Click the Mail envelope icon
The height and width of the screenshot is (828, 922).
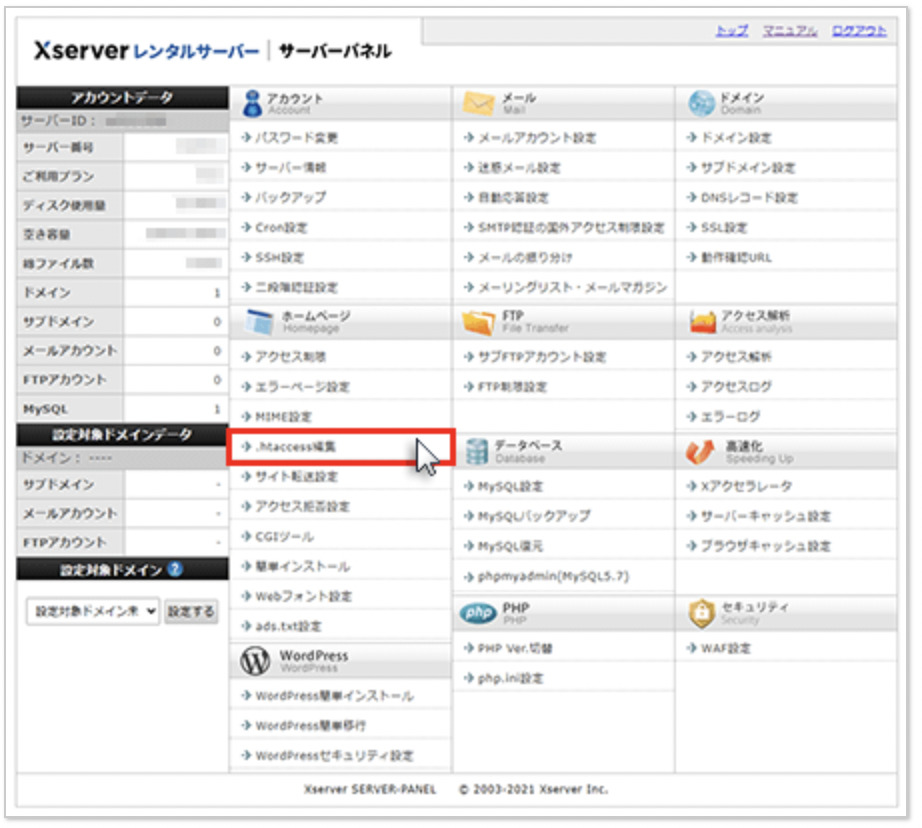[479, 104]
